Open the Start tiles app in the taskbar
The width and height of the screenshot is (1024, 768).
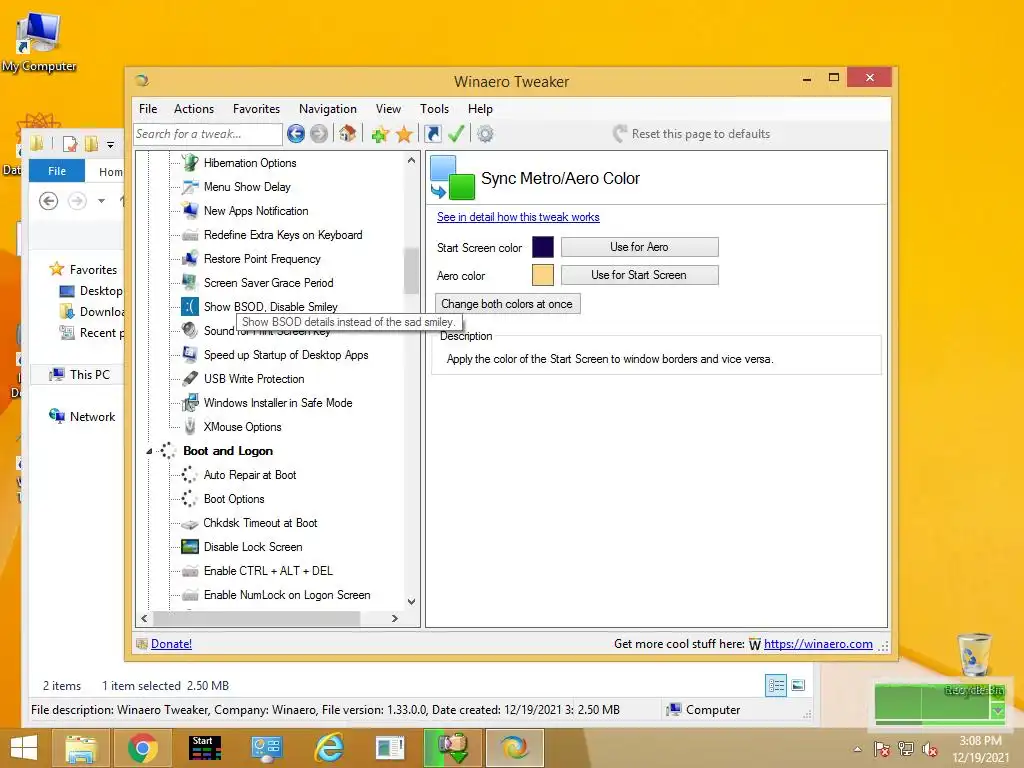click(205, 748)
